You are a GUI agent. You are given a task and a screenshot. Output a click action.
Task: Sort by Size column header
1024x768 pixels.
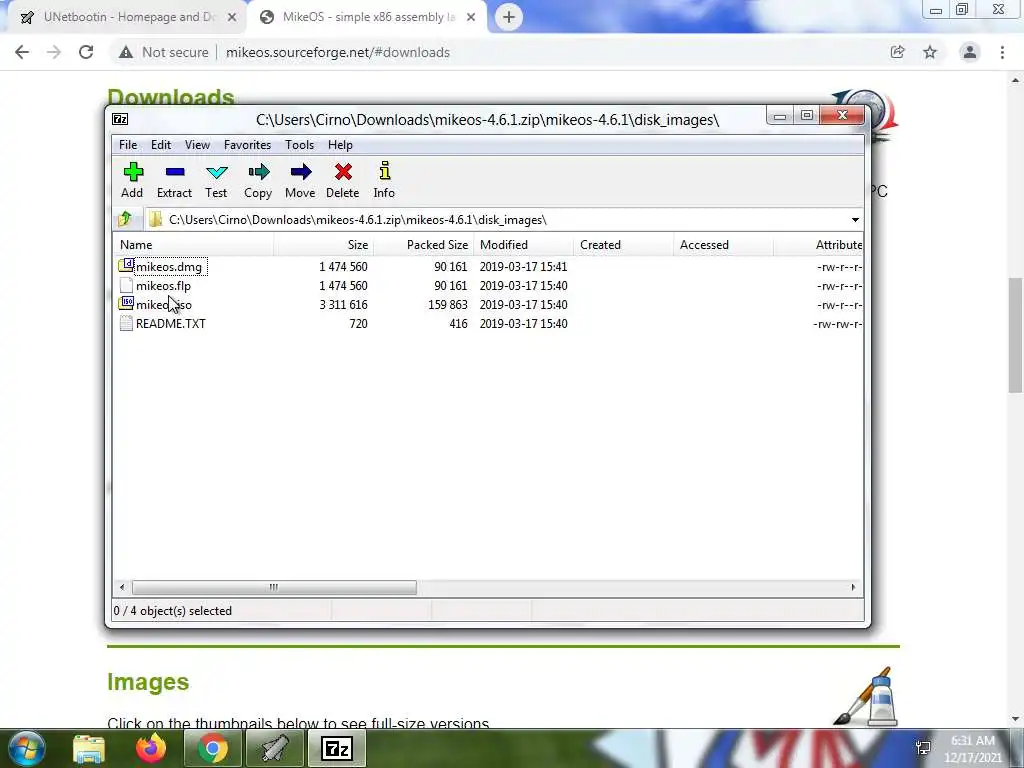(323, 245)
